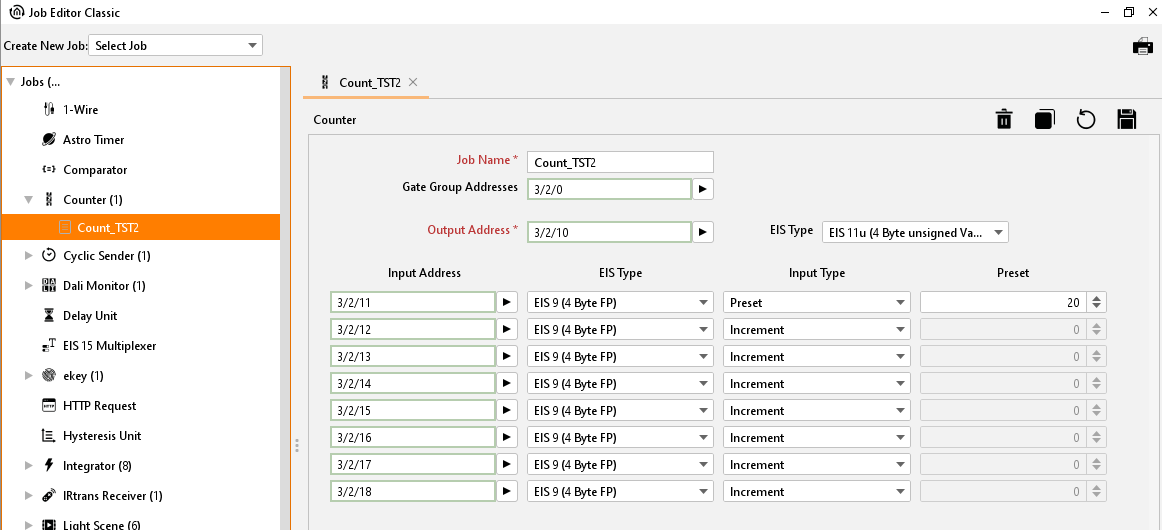Click the printer icon at top right

click(x=1142, y=46)
